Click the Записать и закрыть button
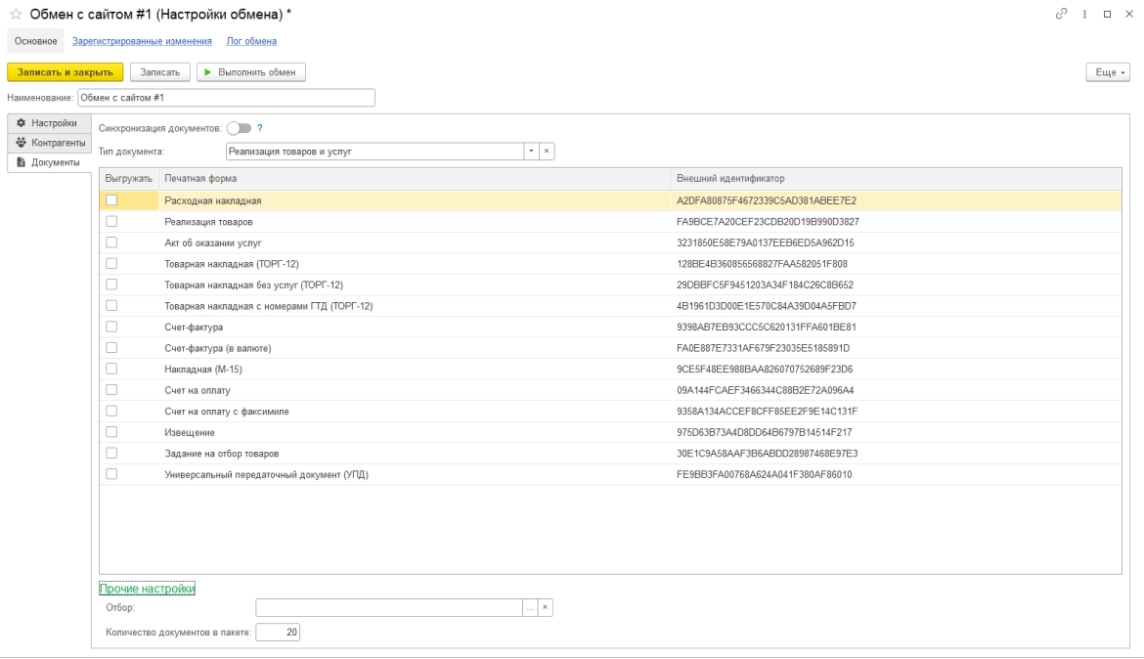The image size is (1144, 659). (65, 72)
